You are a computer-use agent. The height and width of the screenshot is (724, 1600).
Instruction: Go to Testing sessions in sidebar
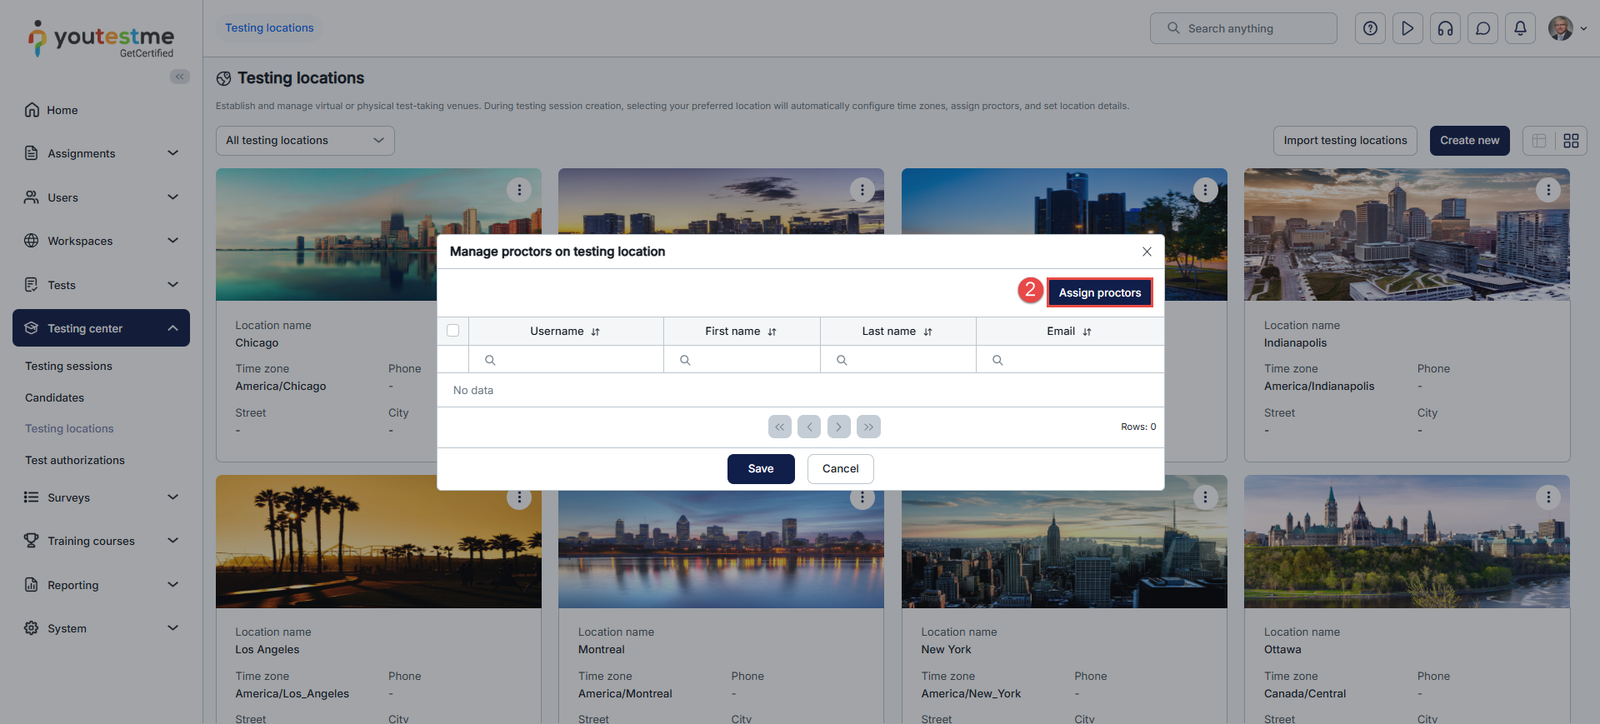(69, 366)
